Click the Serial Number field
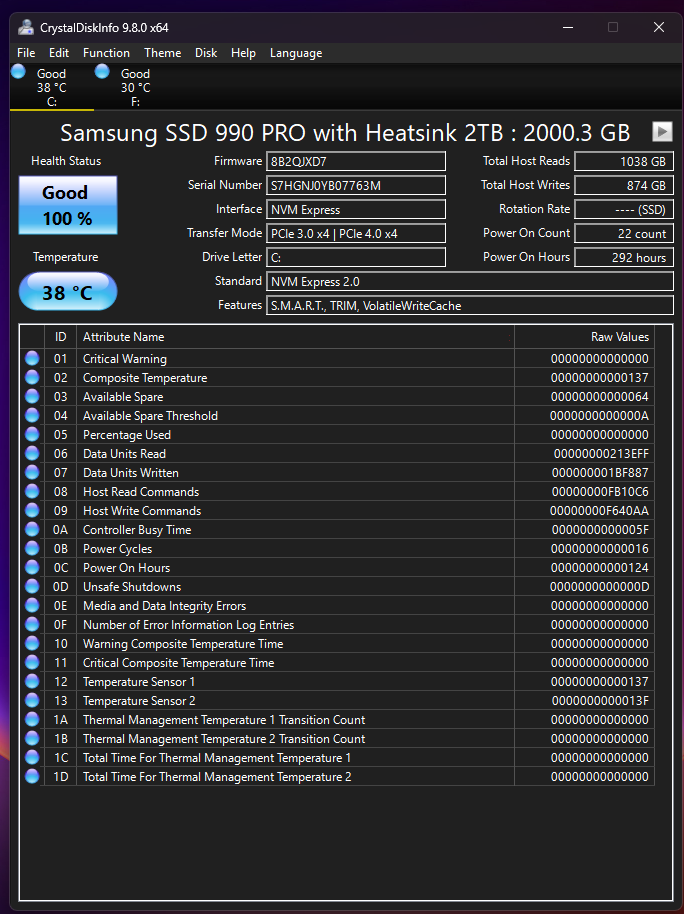Screen dimensions: 684x914 click(x=356, y=185)
